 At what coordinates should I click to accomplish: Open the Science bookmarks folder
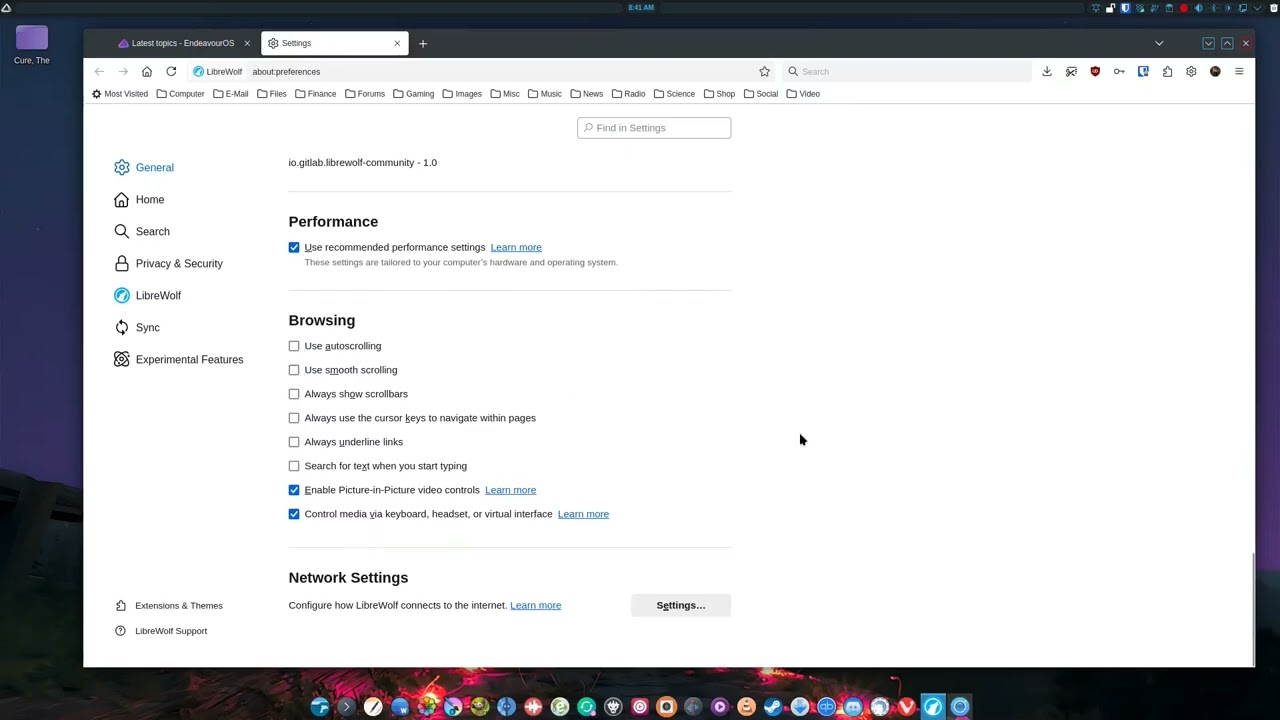click(674, 94)
